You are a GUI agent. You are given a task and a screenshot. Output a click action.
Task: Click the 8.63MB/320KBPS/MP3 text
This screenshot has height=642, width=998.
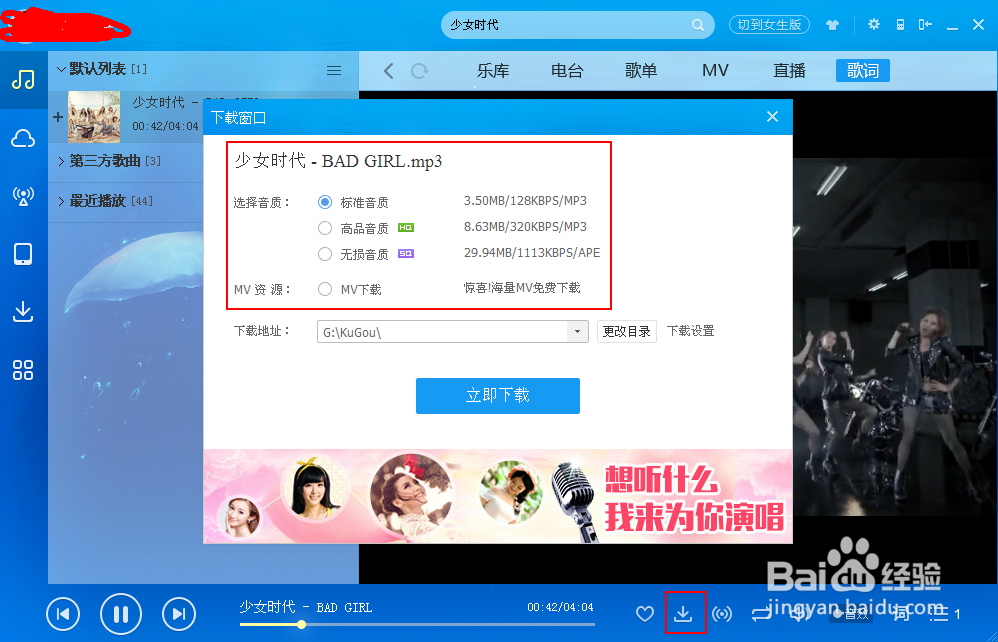click(525, 227)
